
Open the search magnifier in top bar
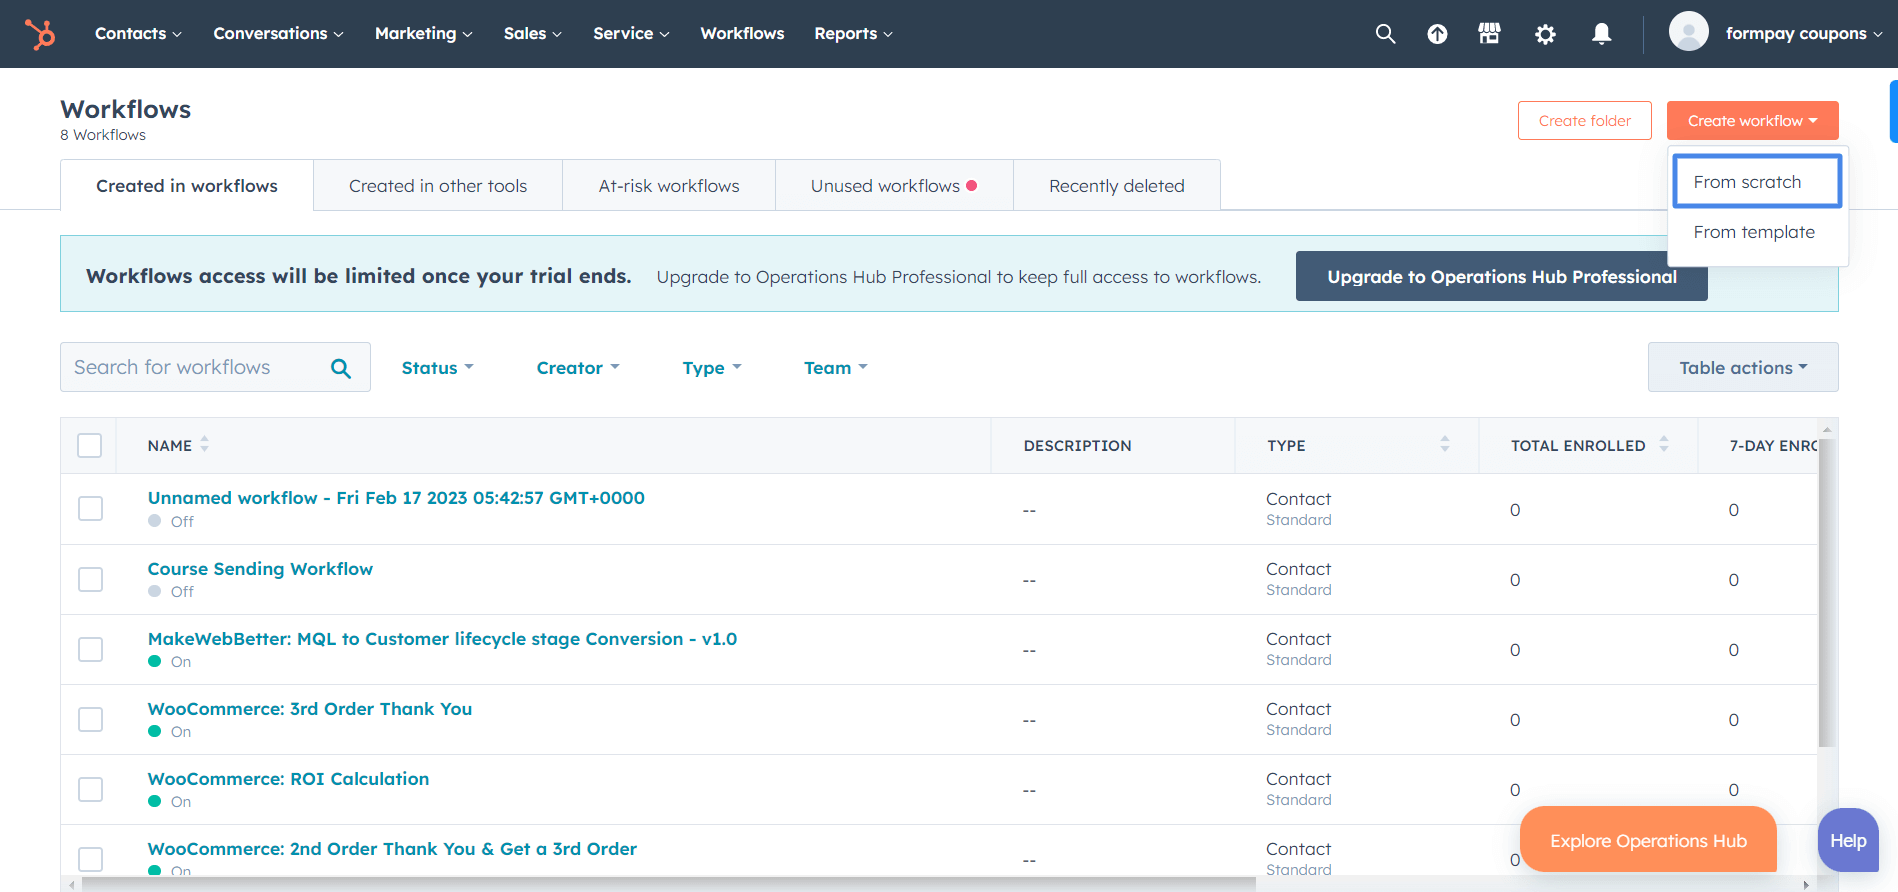click(1385, 34)
